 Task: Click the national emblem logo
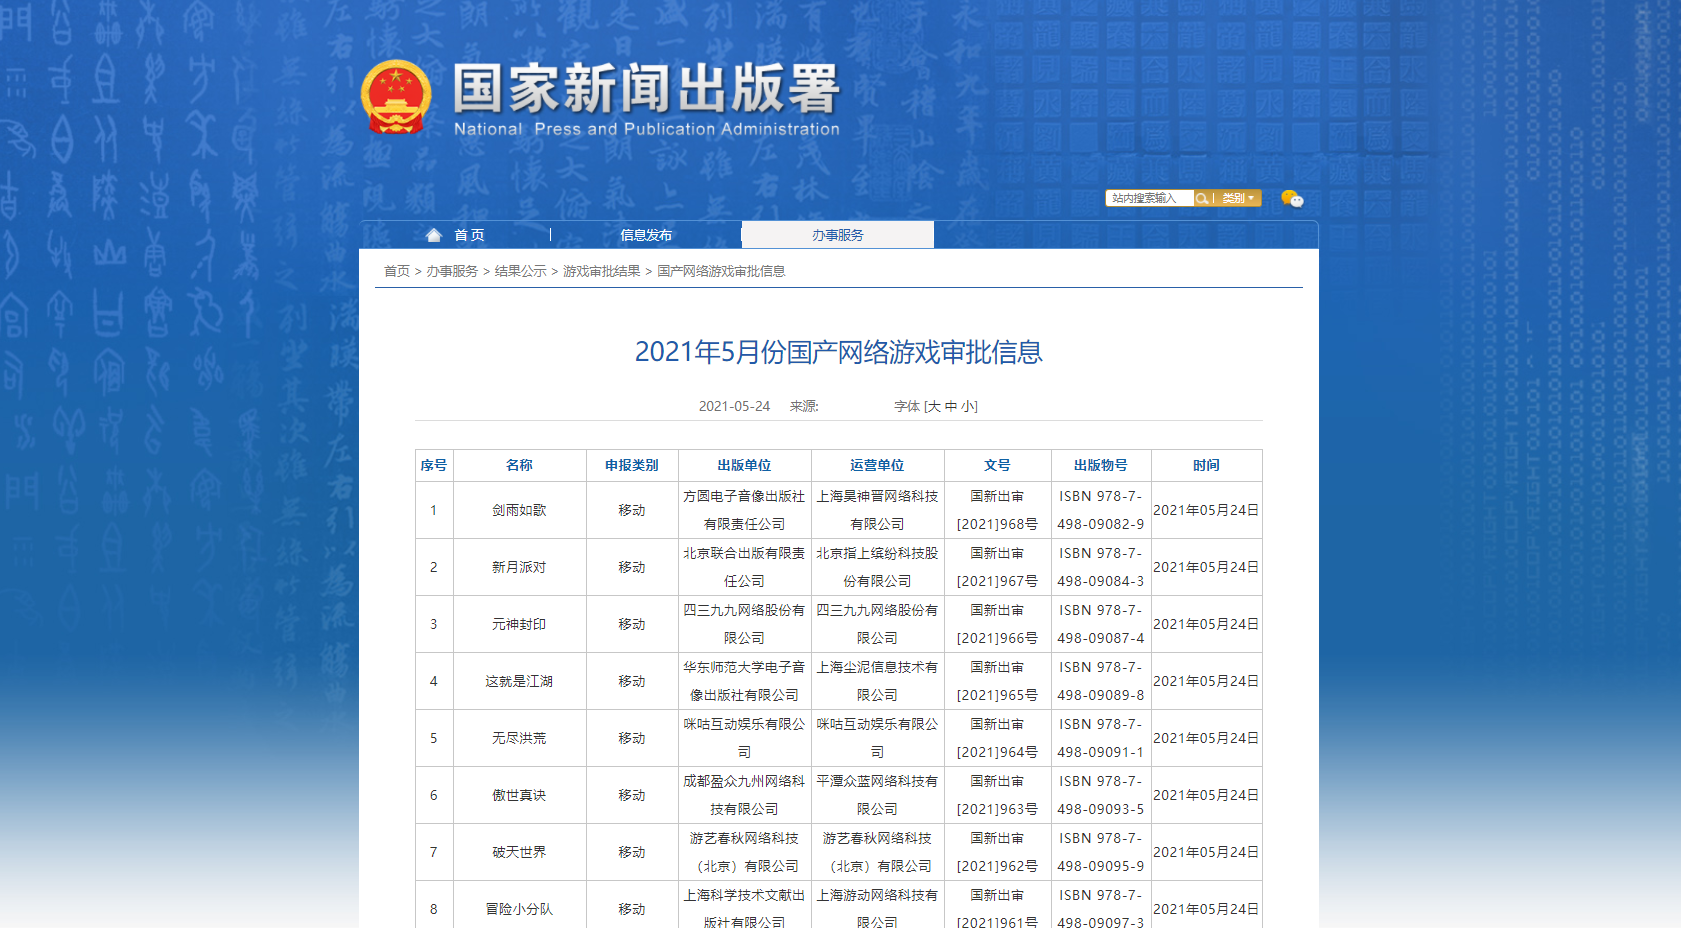click(396, 97)
